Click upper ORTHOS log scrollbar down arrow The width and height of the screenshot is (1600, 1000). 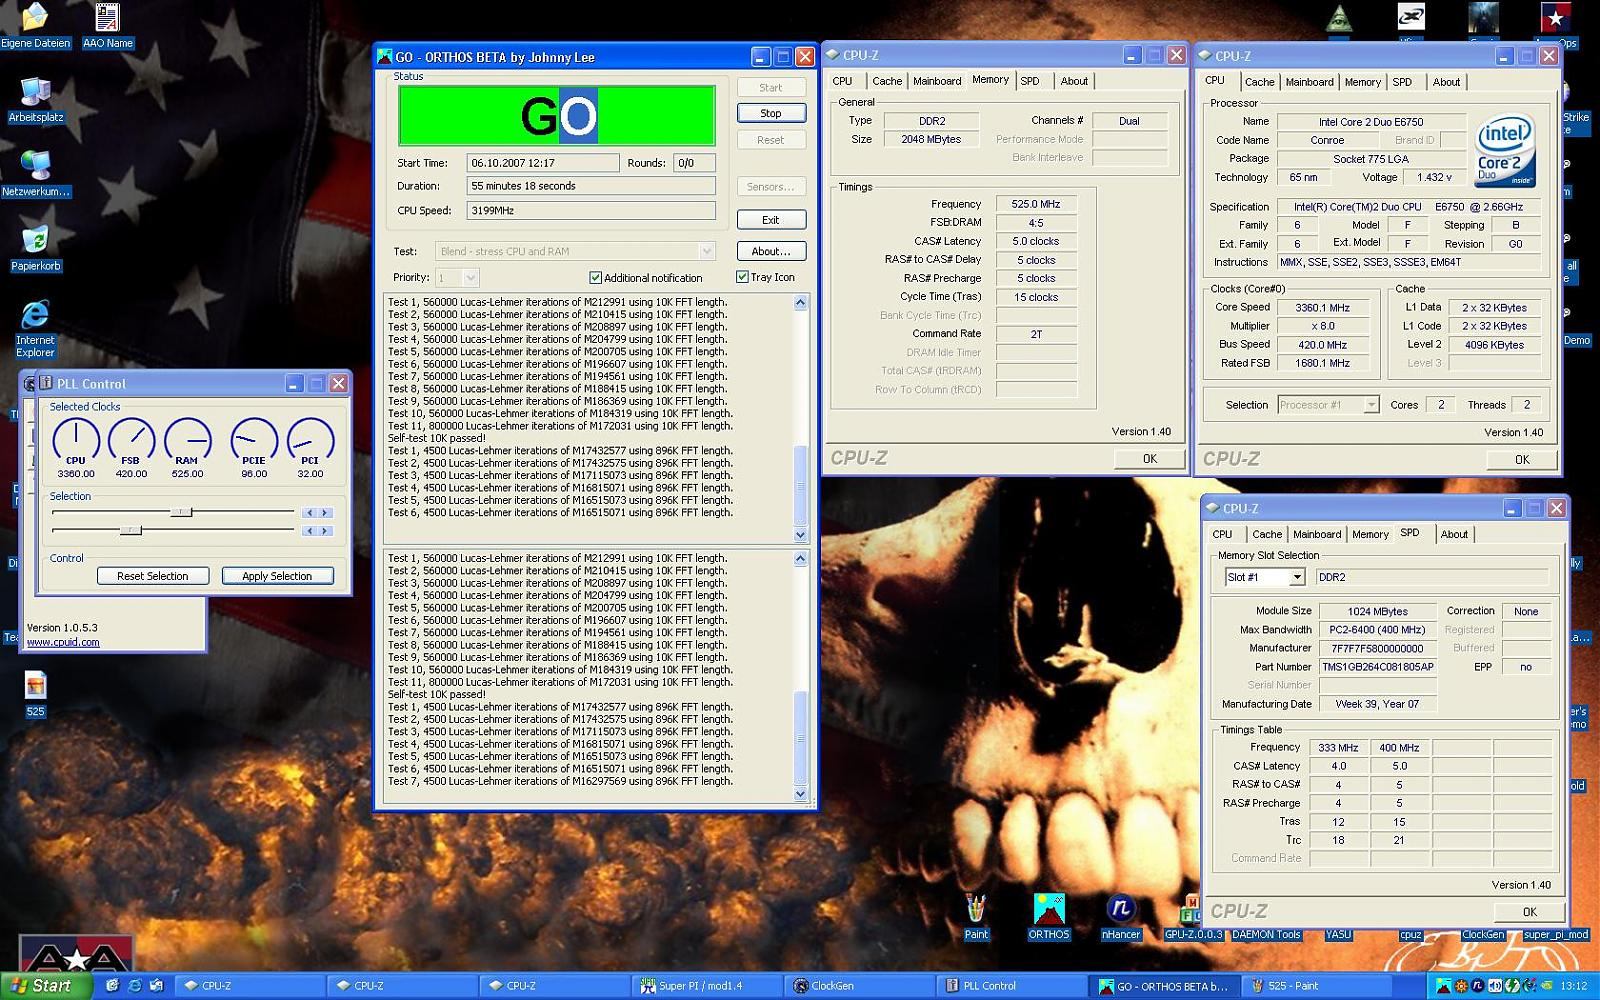800,535
